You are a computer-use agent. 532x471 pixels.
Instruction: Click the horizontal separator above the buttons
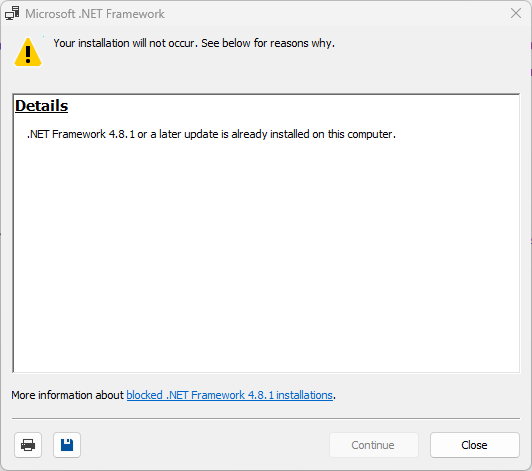pyautogui.click(x=266, y=418)
